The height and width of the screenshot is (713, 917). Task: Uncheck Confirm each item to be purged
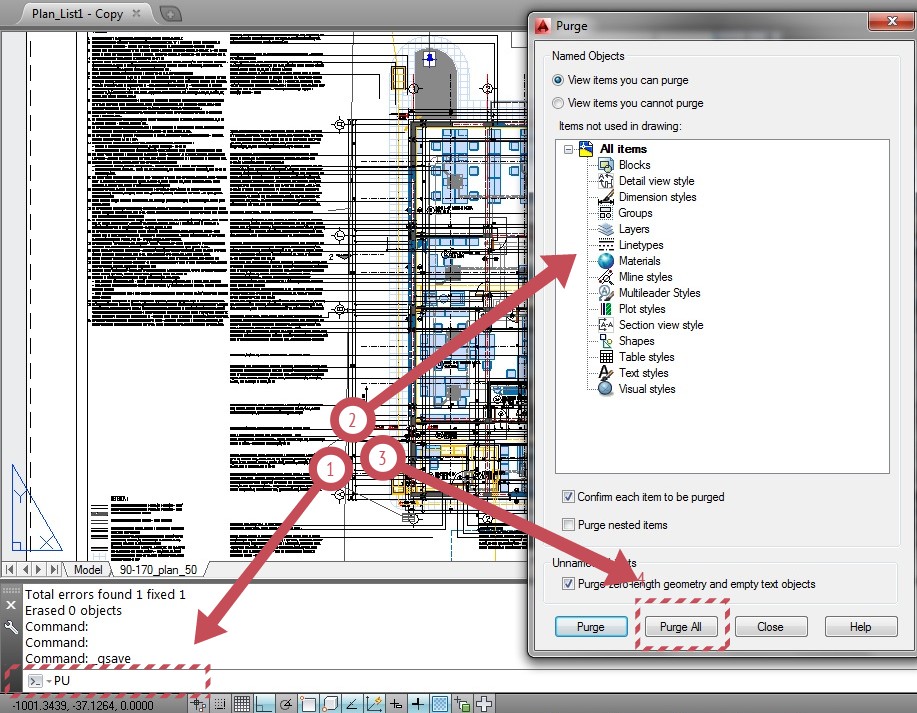[568, 497]
